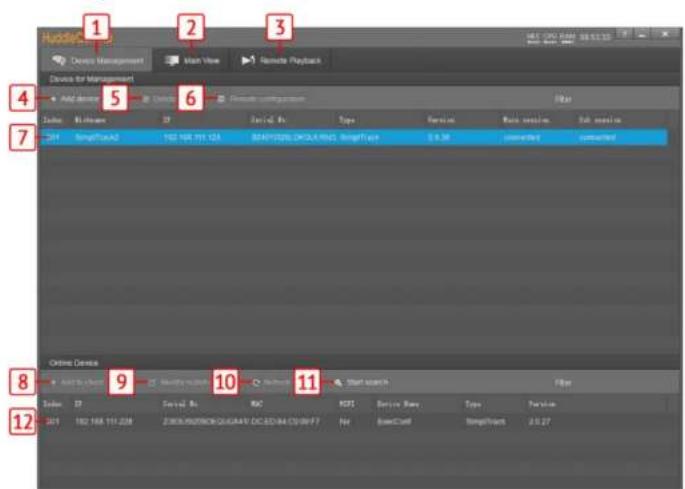
Task: Click the Sub session column header
Action: 599,120
